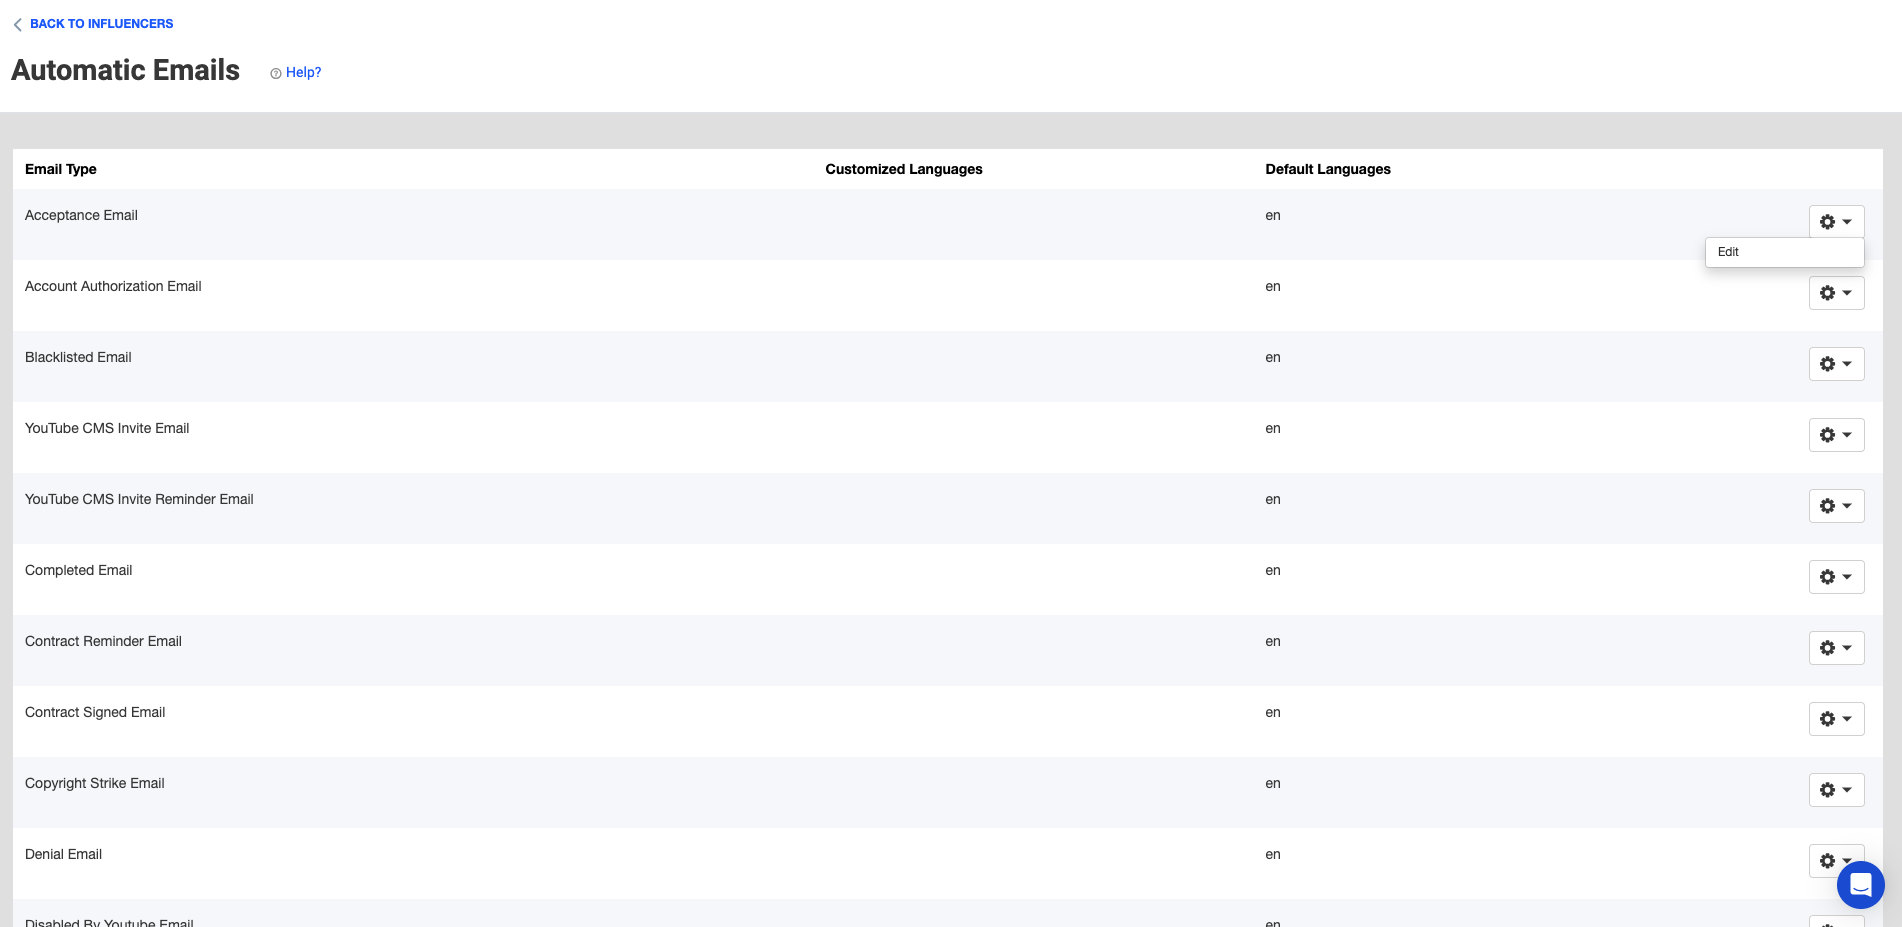Open gear menu for Account Authorization Email
The image size is (1902, 927).
[x=1836, y=293]
